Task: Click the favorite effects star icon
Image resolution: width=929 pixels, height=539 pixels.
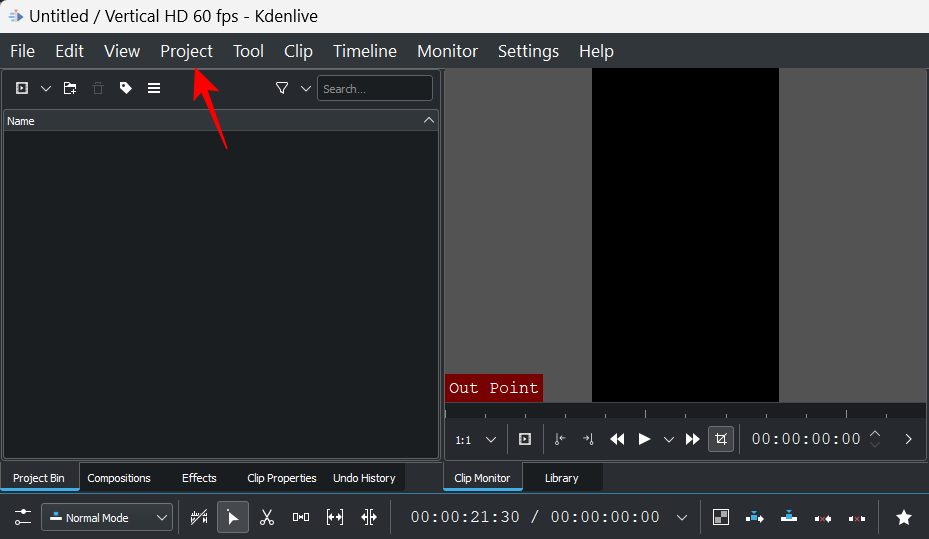Action: click(904, 517)
